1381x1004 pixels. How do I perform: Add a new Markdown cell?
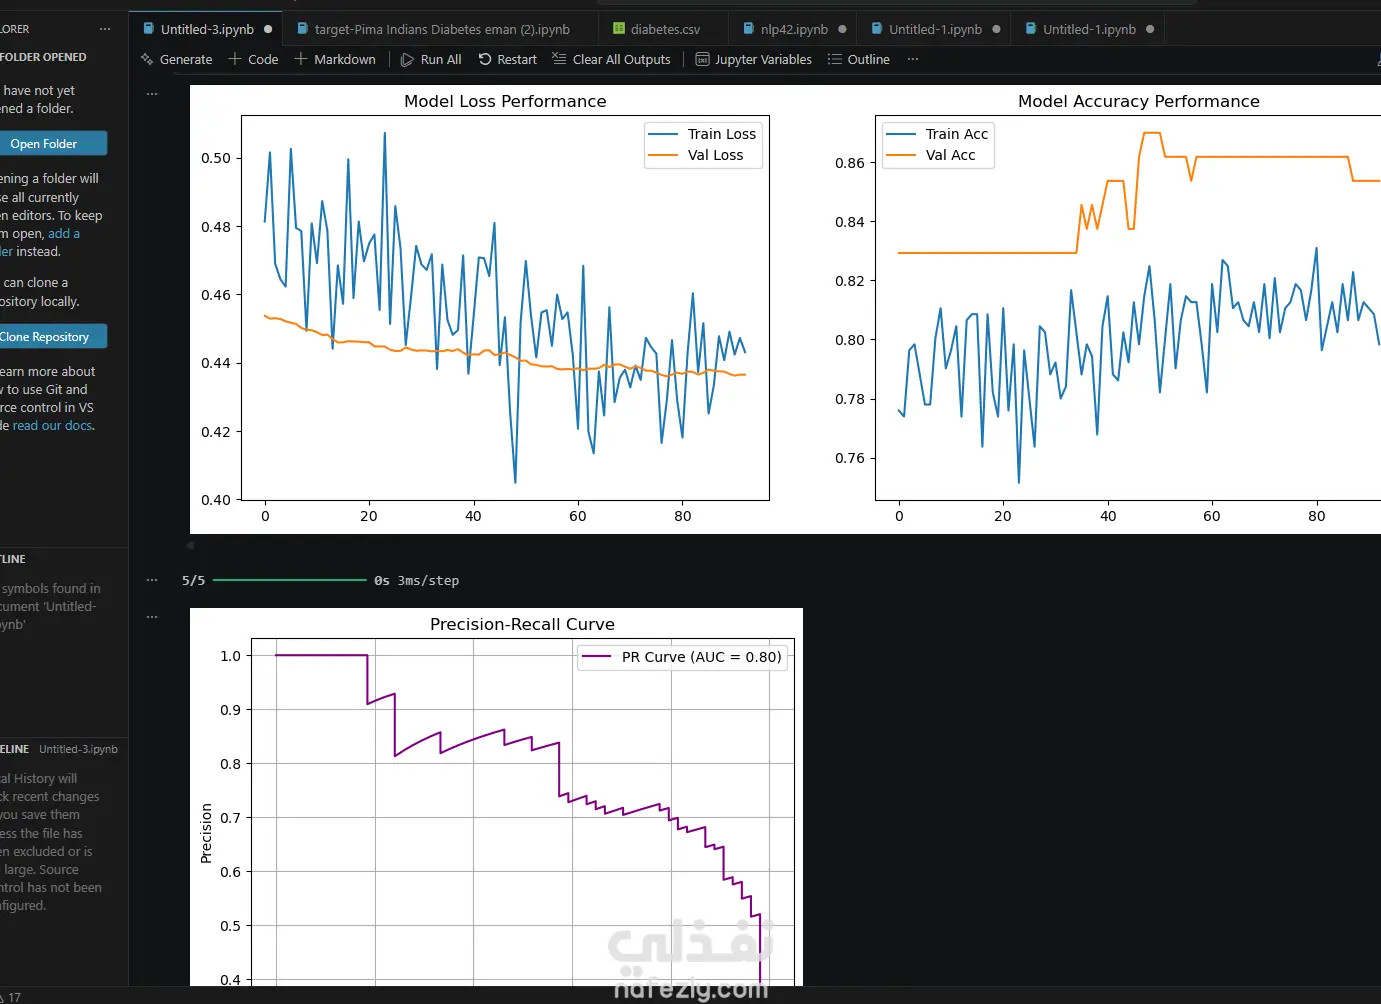tap(335, 59)
